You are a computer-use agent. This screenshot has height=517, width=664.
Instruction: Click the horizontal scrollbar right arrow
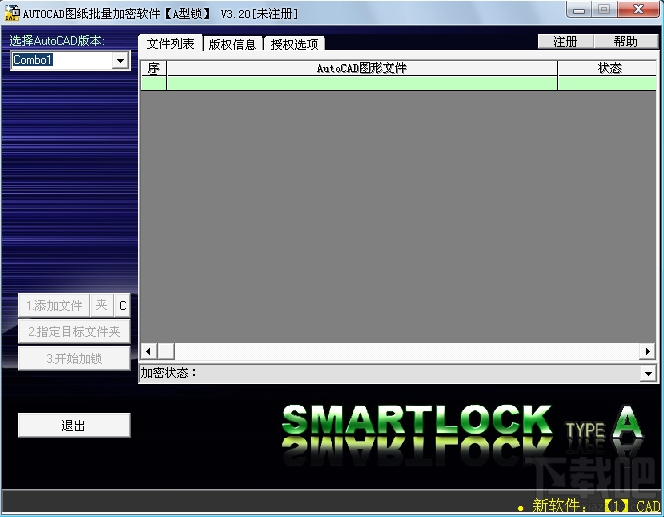pos(647,351)
